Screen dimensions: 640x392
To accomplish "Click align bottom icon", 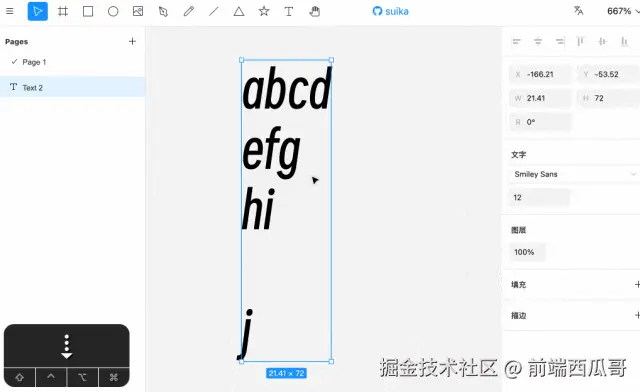I will coord(624,41).
